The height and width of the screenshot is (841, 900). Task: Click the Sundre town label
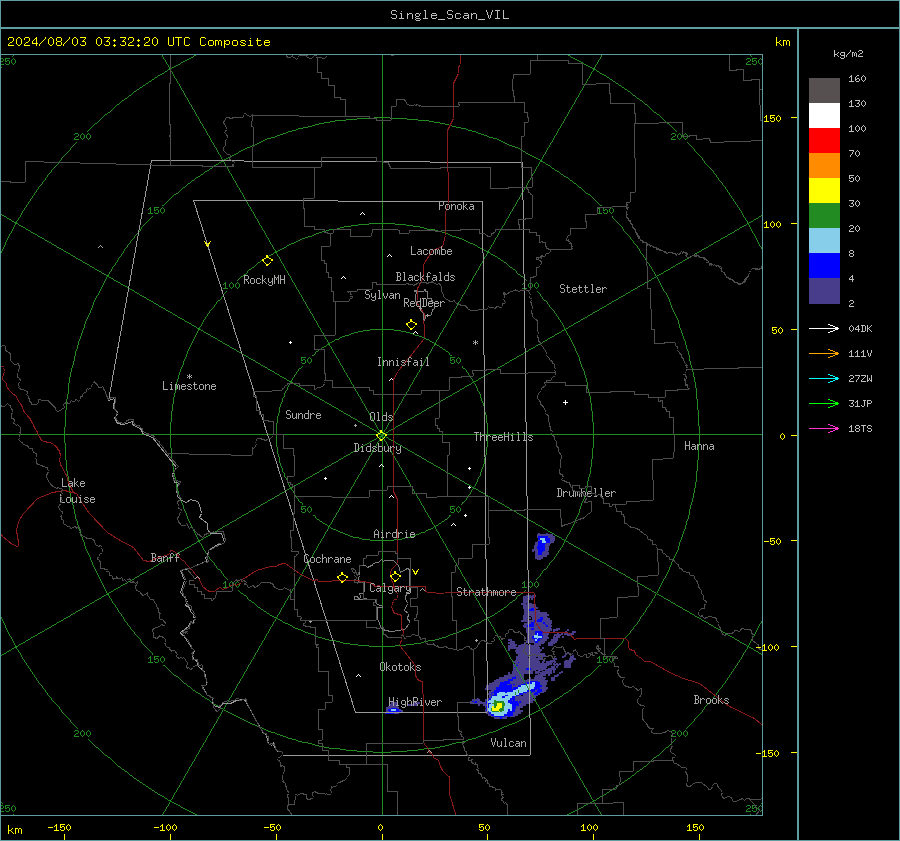pos(303,415)
